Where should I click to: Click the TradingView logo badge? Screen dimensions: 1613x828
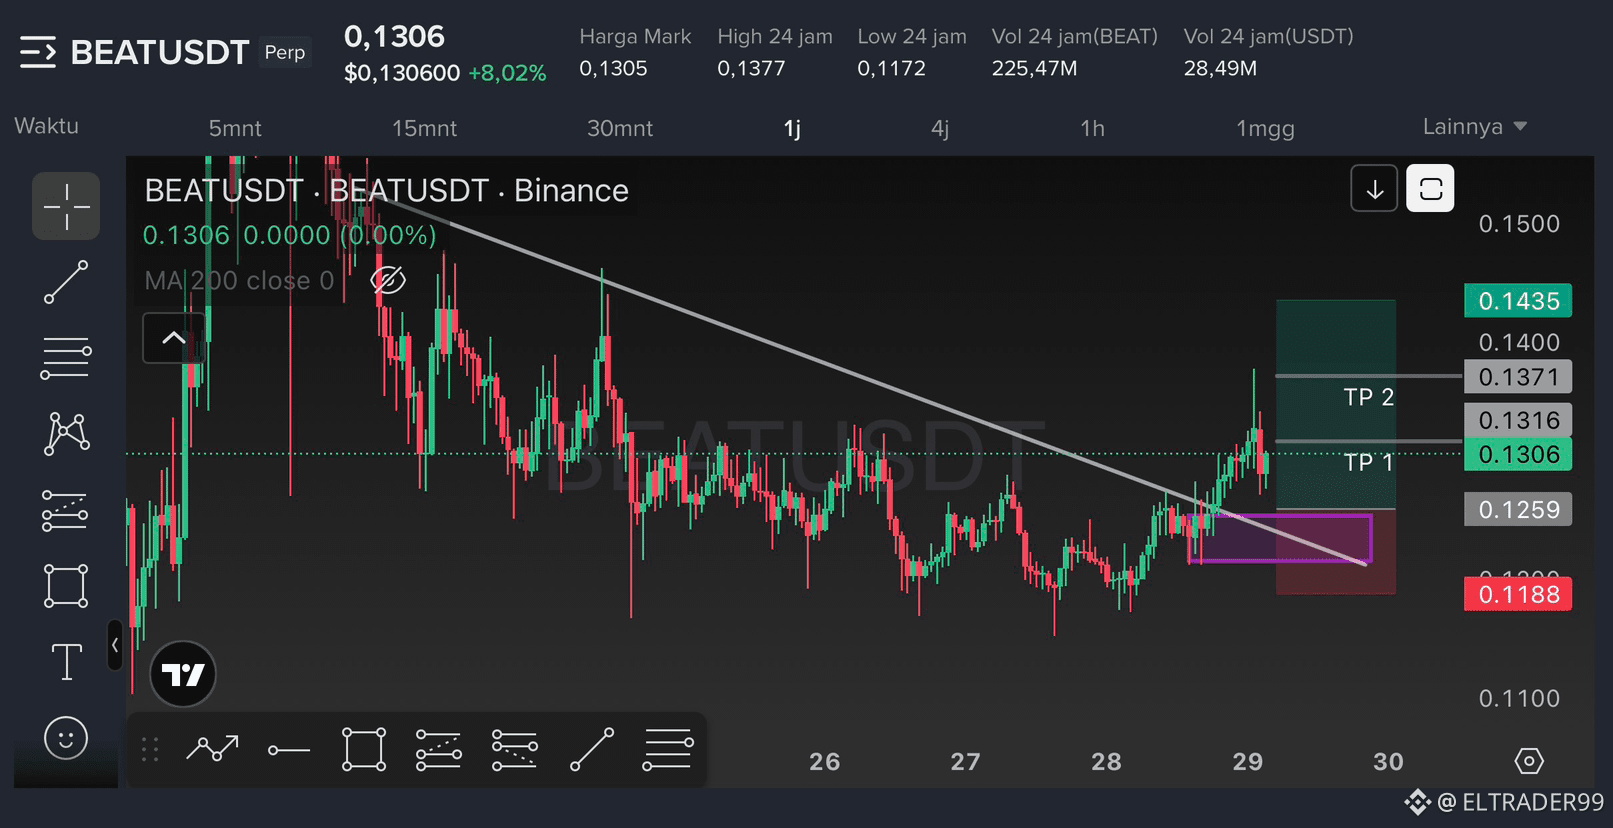(183, 674)
